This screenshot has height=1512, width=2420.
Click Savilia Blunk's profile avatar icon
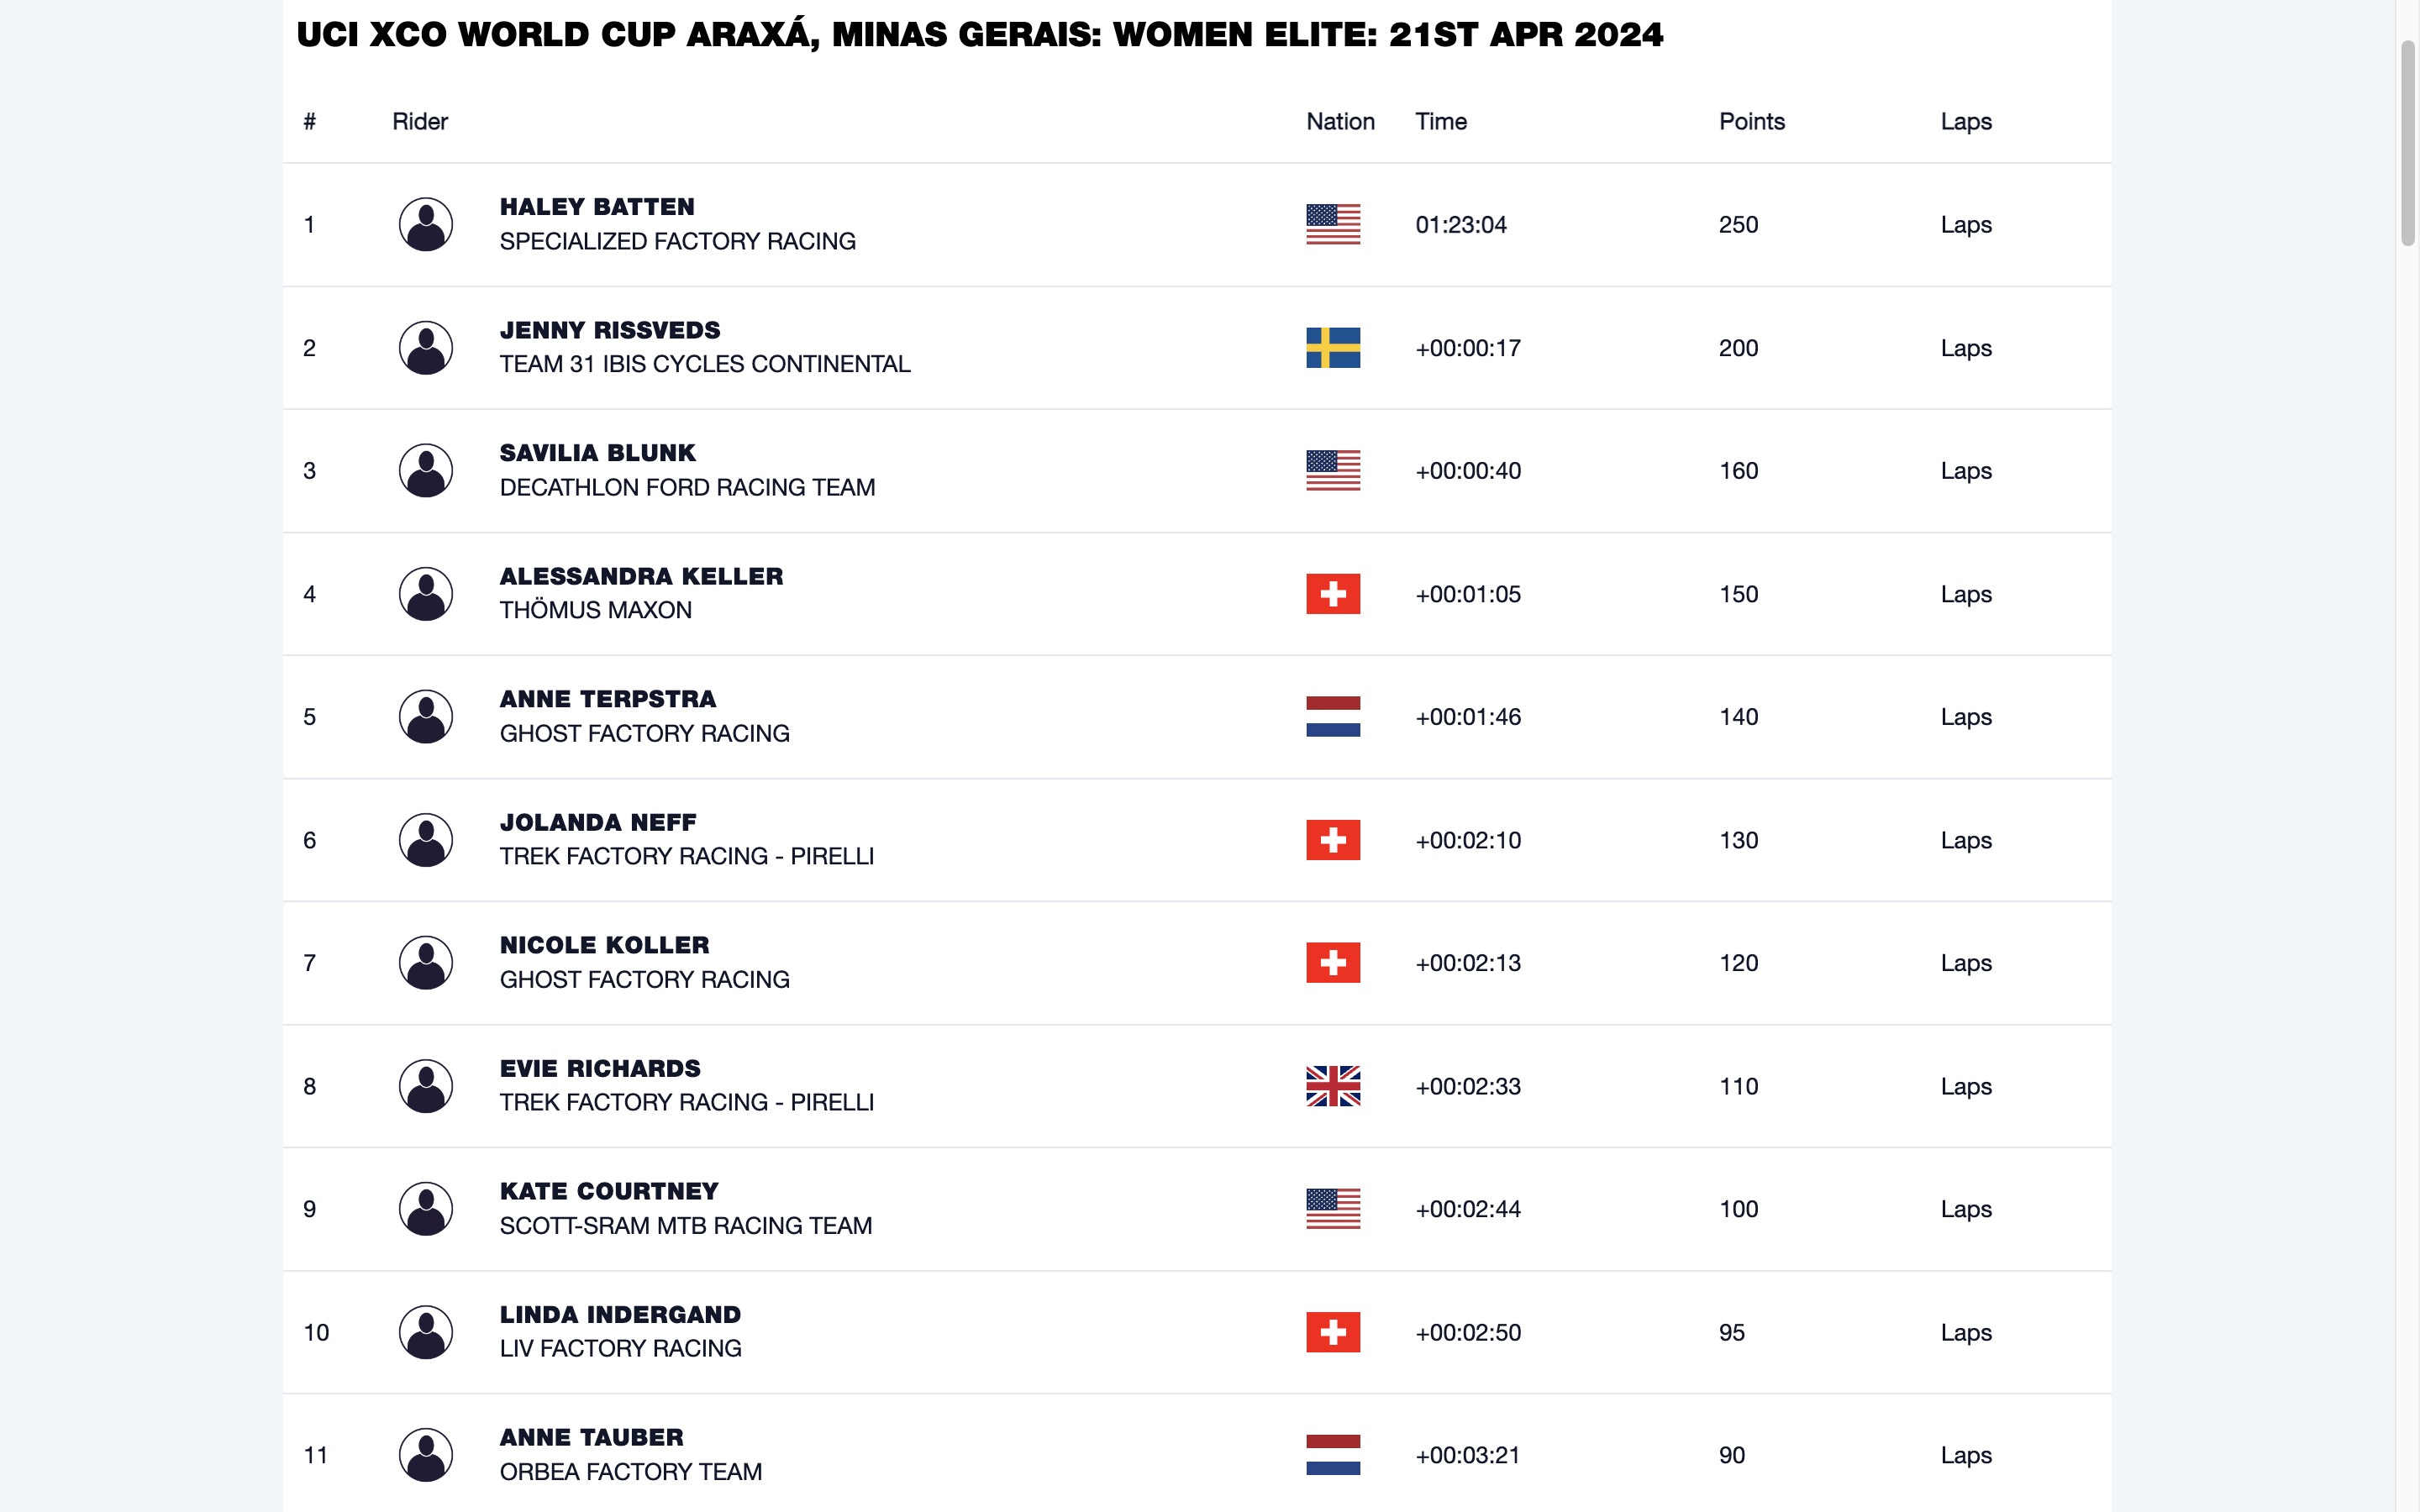coord(425,471)
